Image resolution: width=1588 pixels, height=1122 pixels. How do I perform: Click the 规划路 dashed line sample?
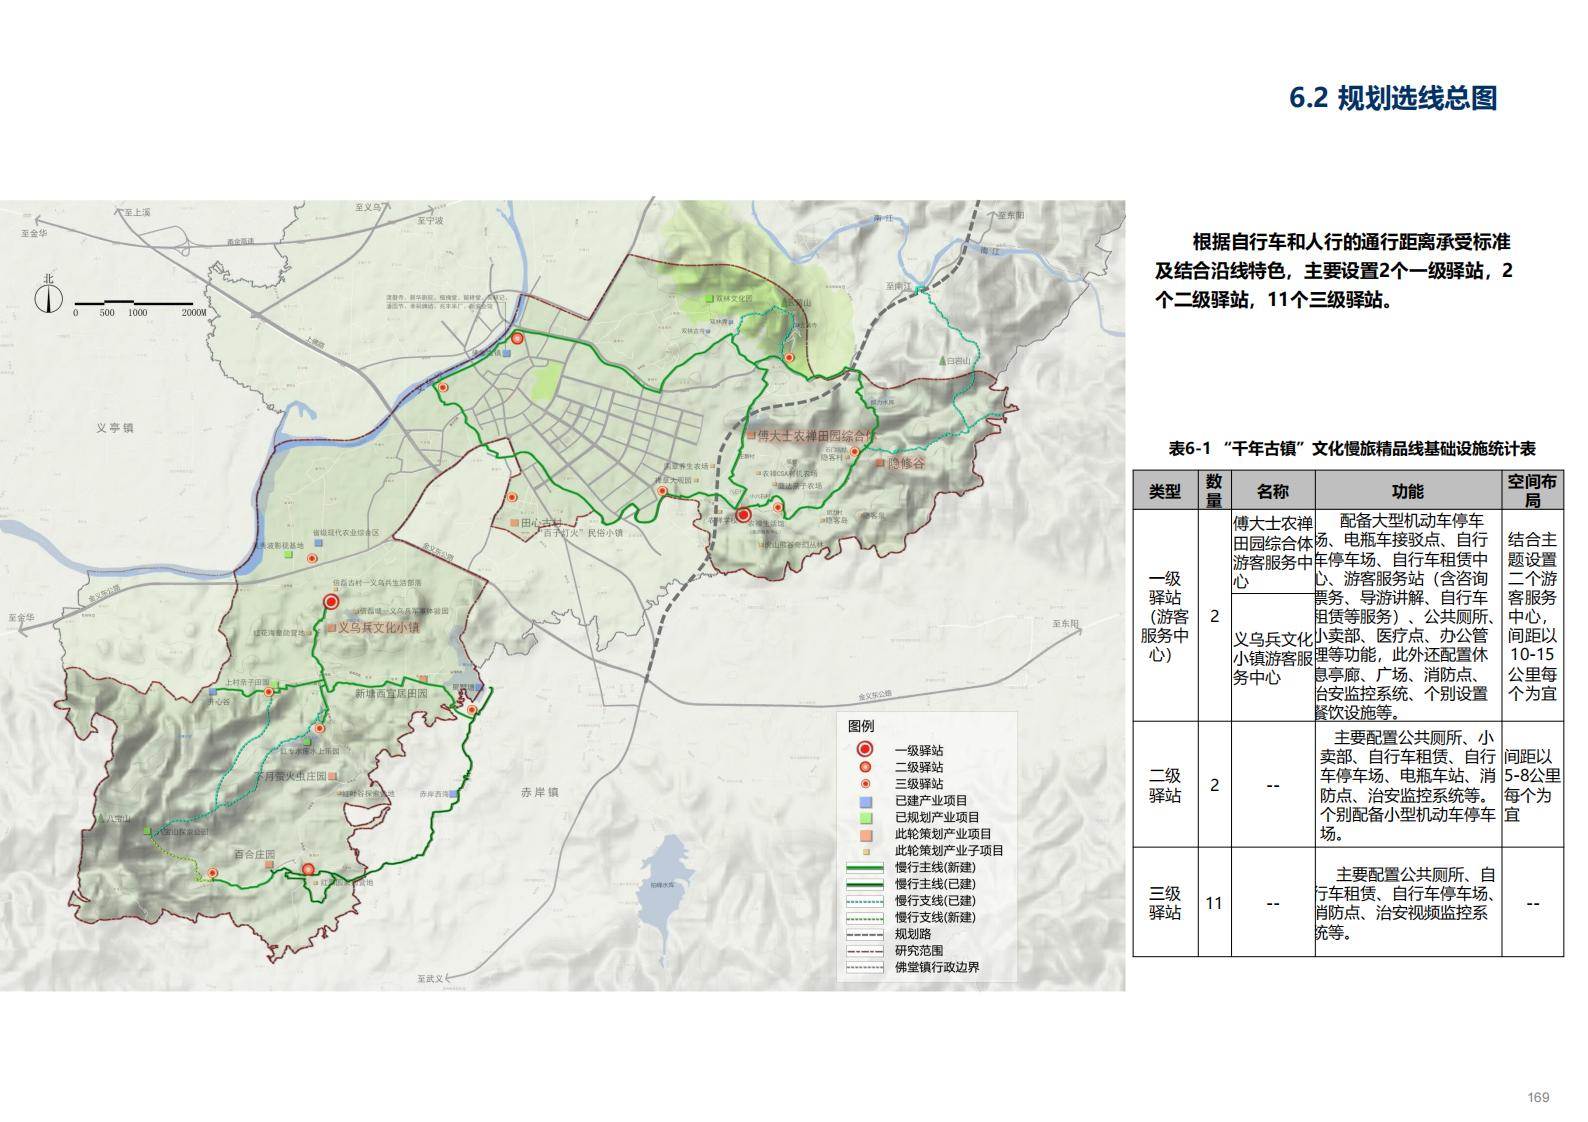(864, 934)
